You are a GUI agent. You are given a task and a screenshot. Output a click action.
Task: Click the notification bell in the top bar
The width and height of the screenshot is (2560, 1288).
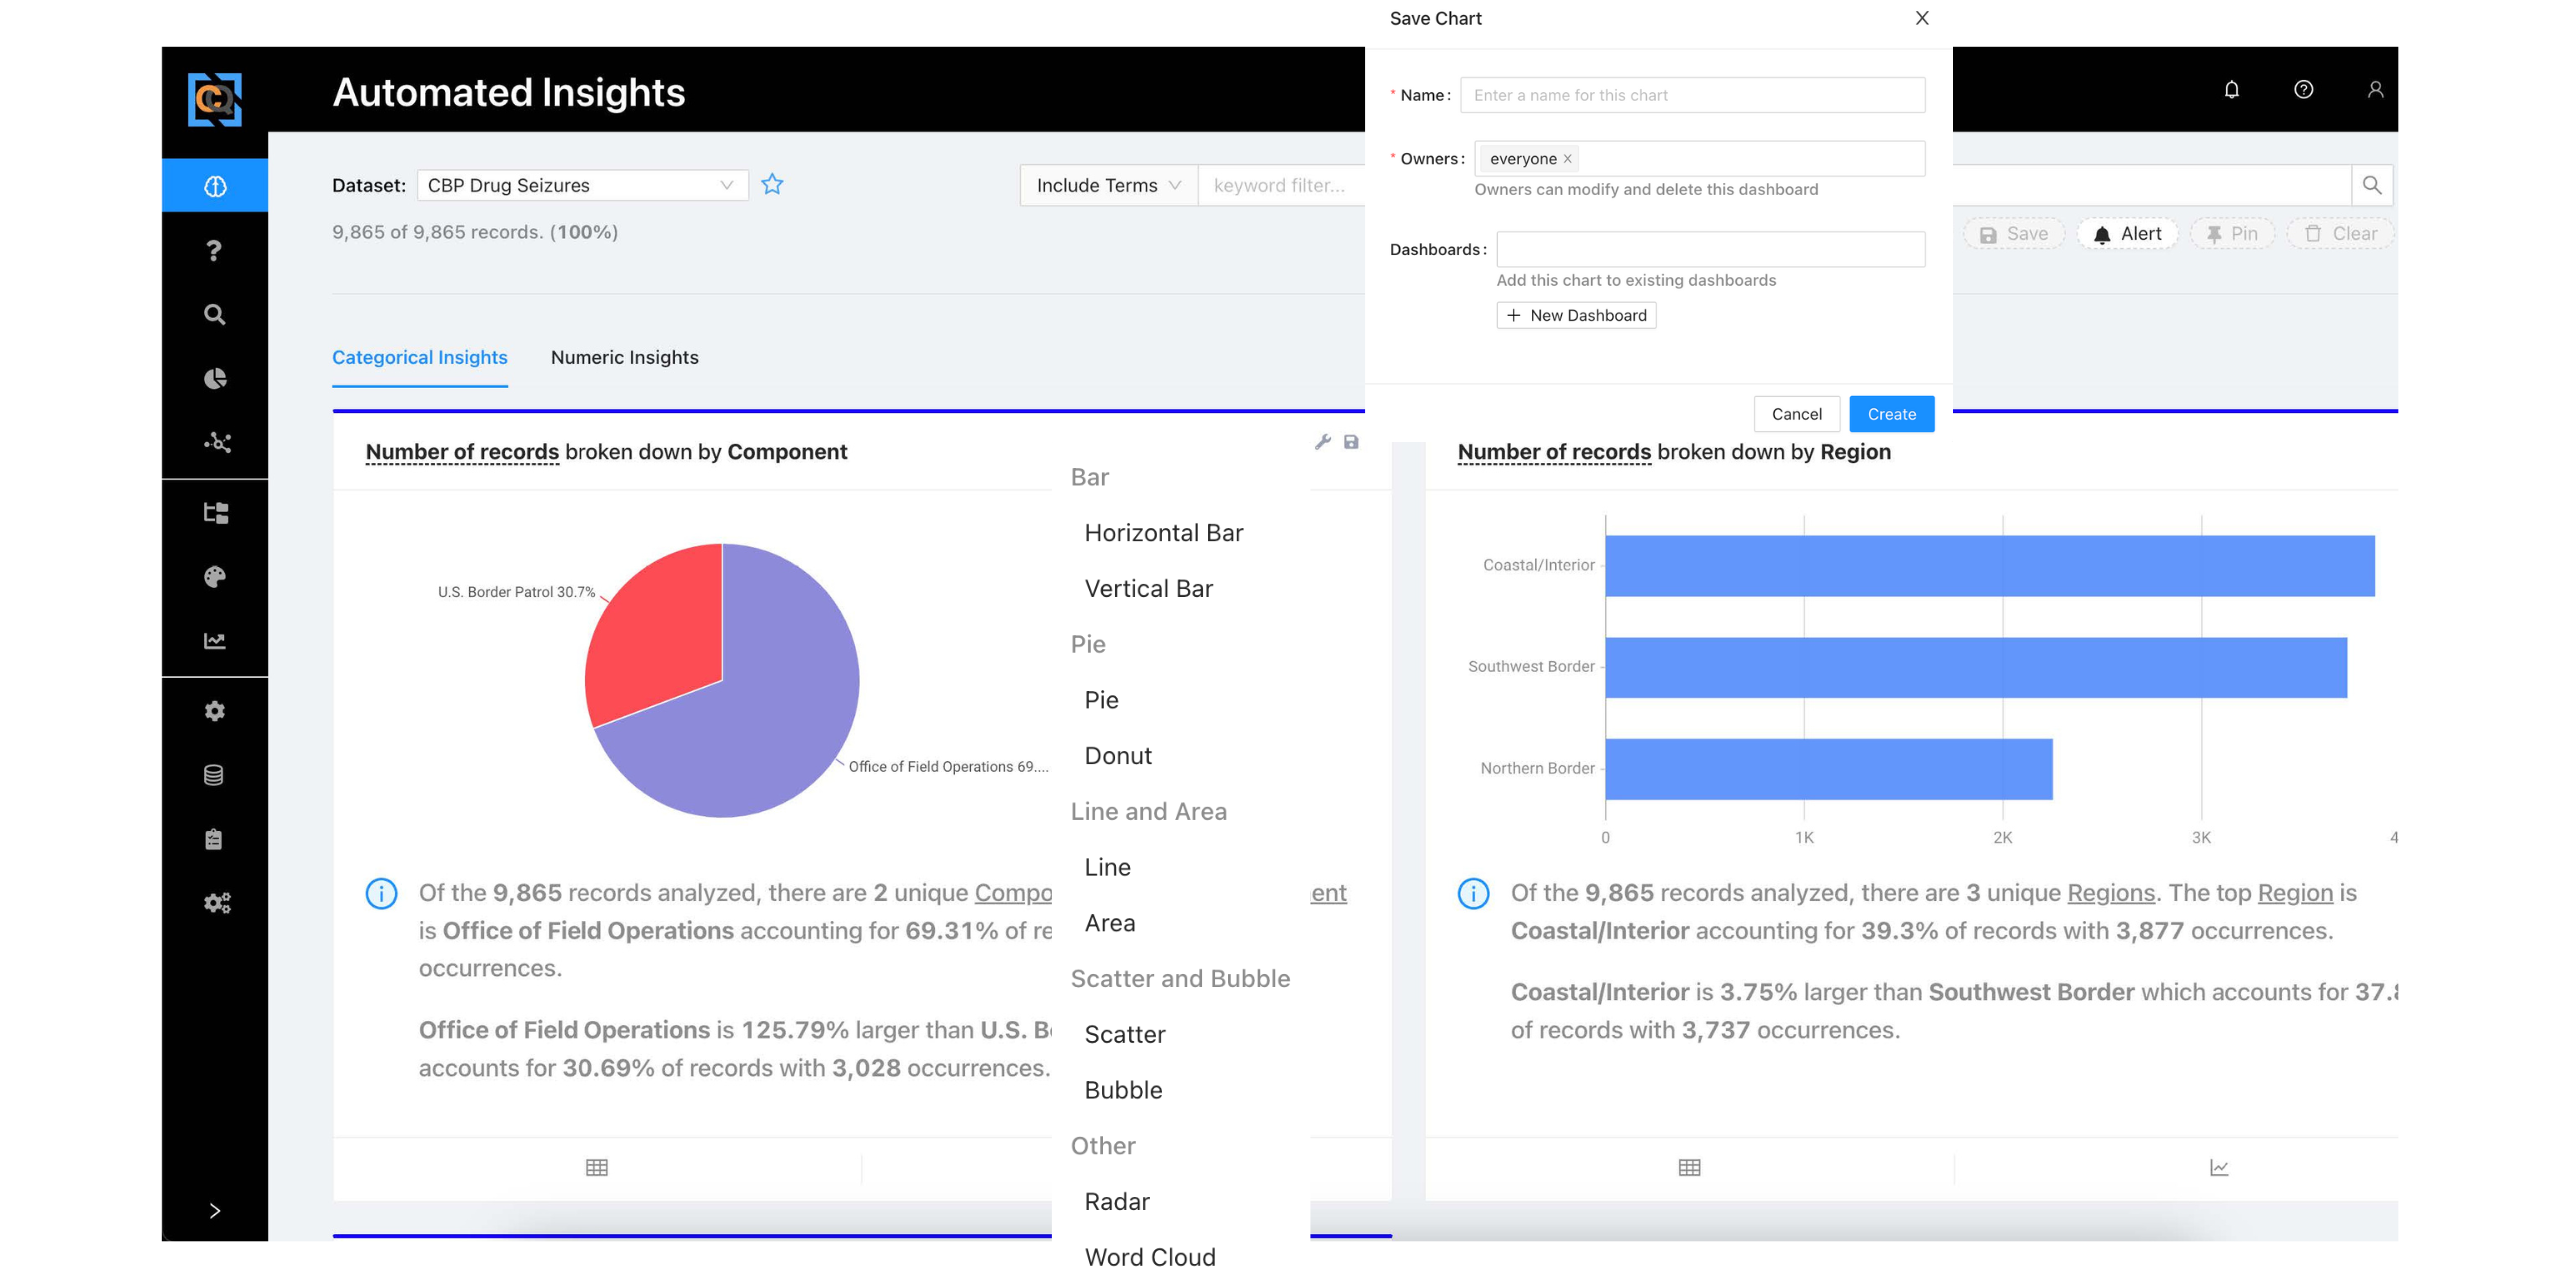[2232, 90]
